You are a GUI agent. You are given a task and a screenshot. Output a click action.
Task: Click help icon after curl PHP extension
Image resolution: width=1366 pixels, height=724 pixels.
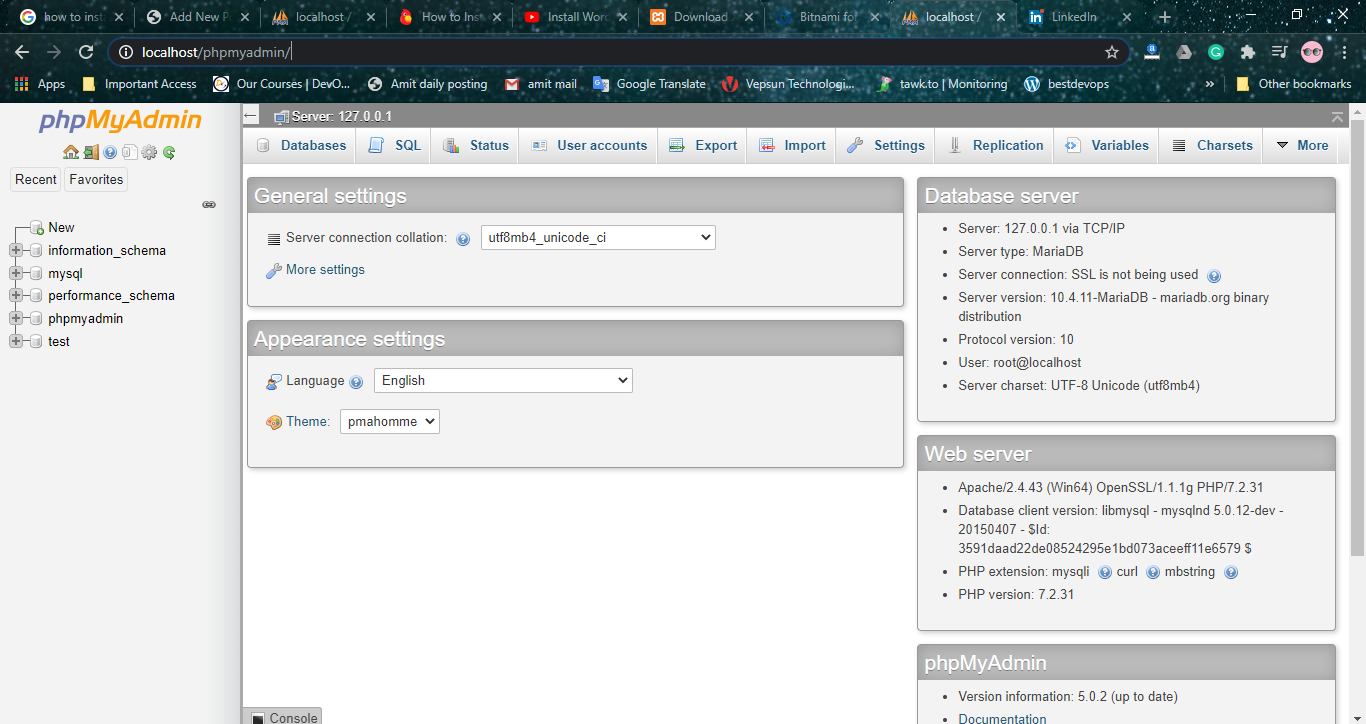1153,572
